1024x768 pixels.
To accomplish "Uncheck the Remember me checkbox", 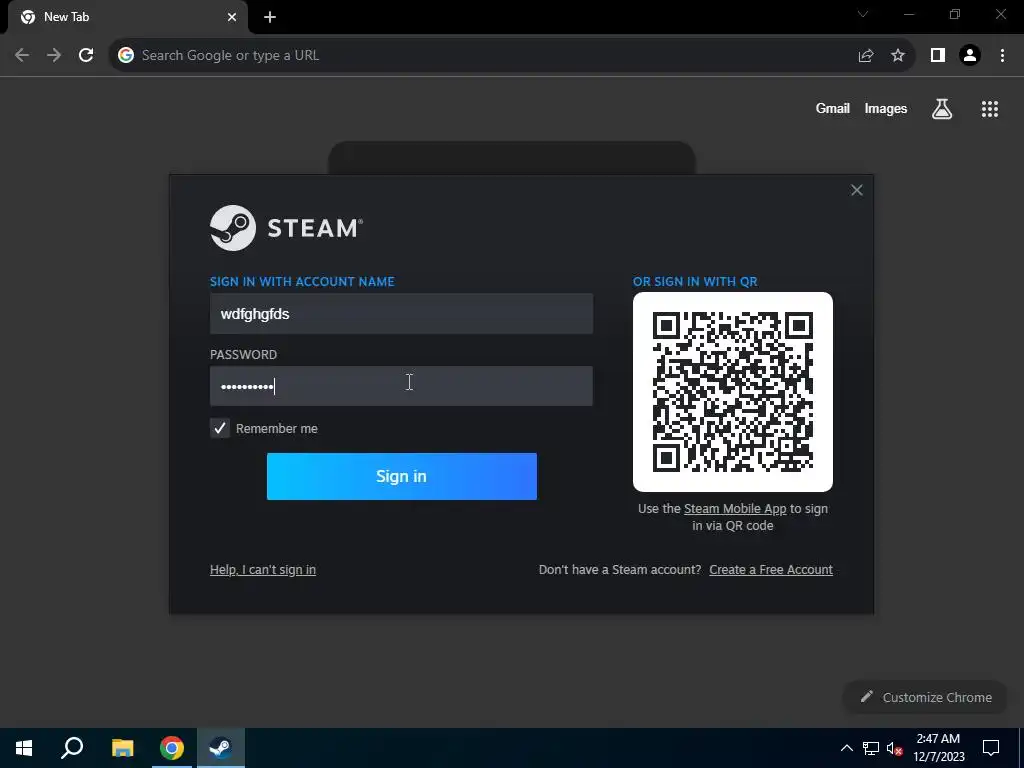I will [x=220, y=428].
